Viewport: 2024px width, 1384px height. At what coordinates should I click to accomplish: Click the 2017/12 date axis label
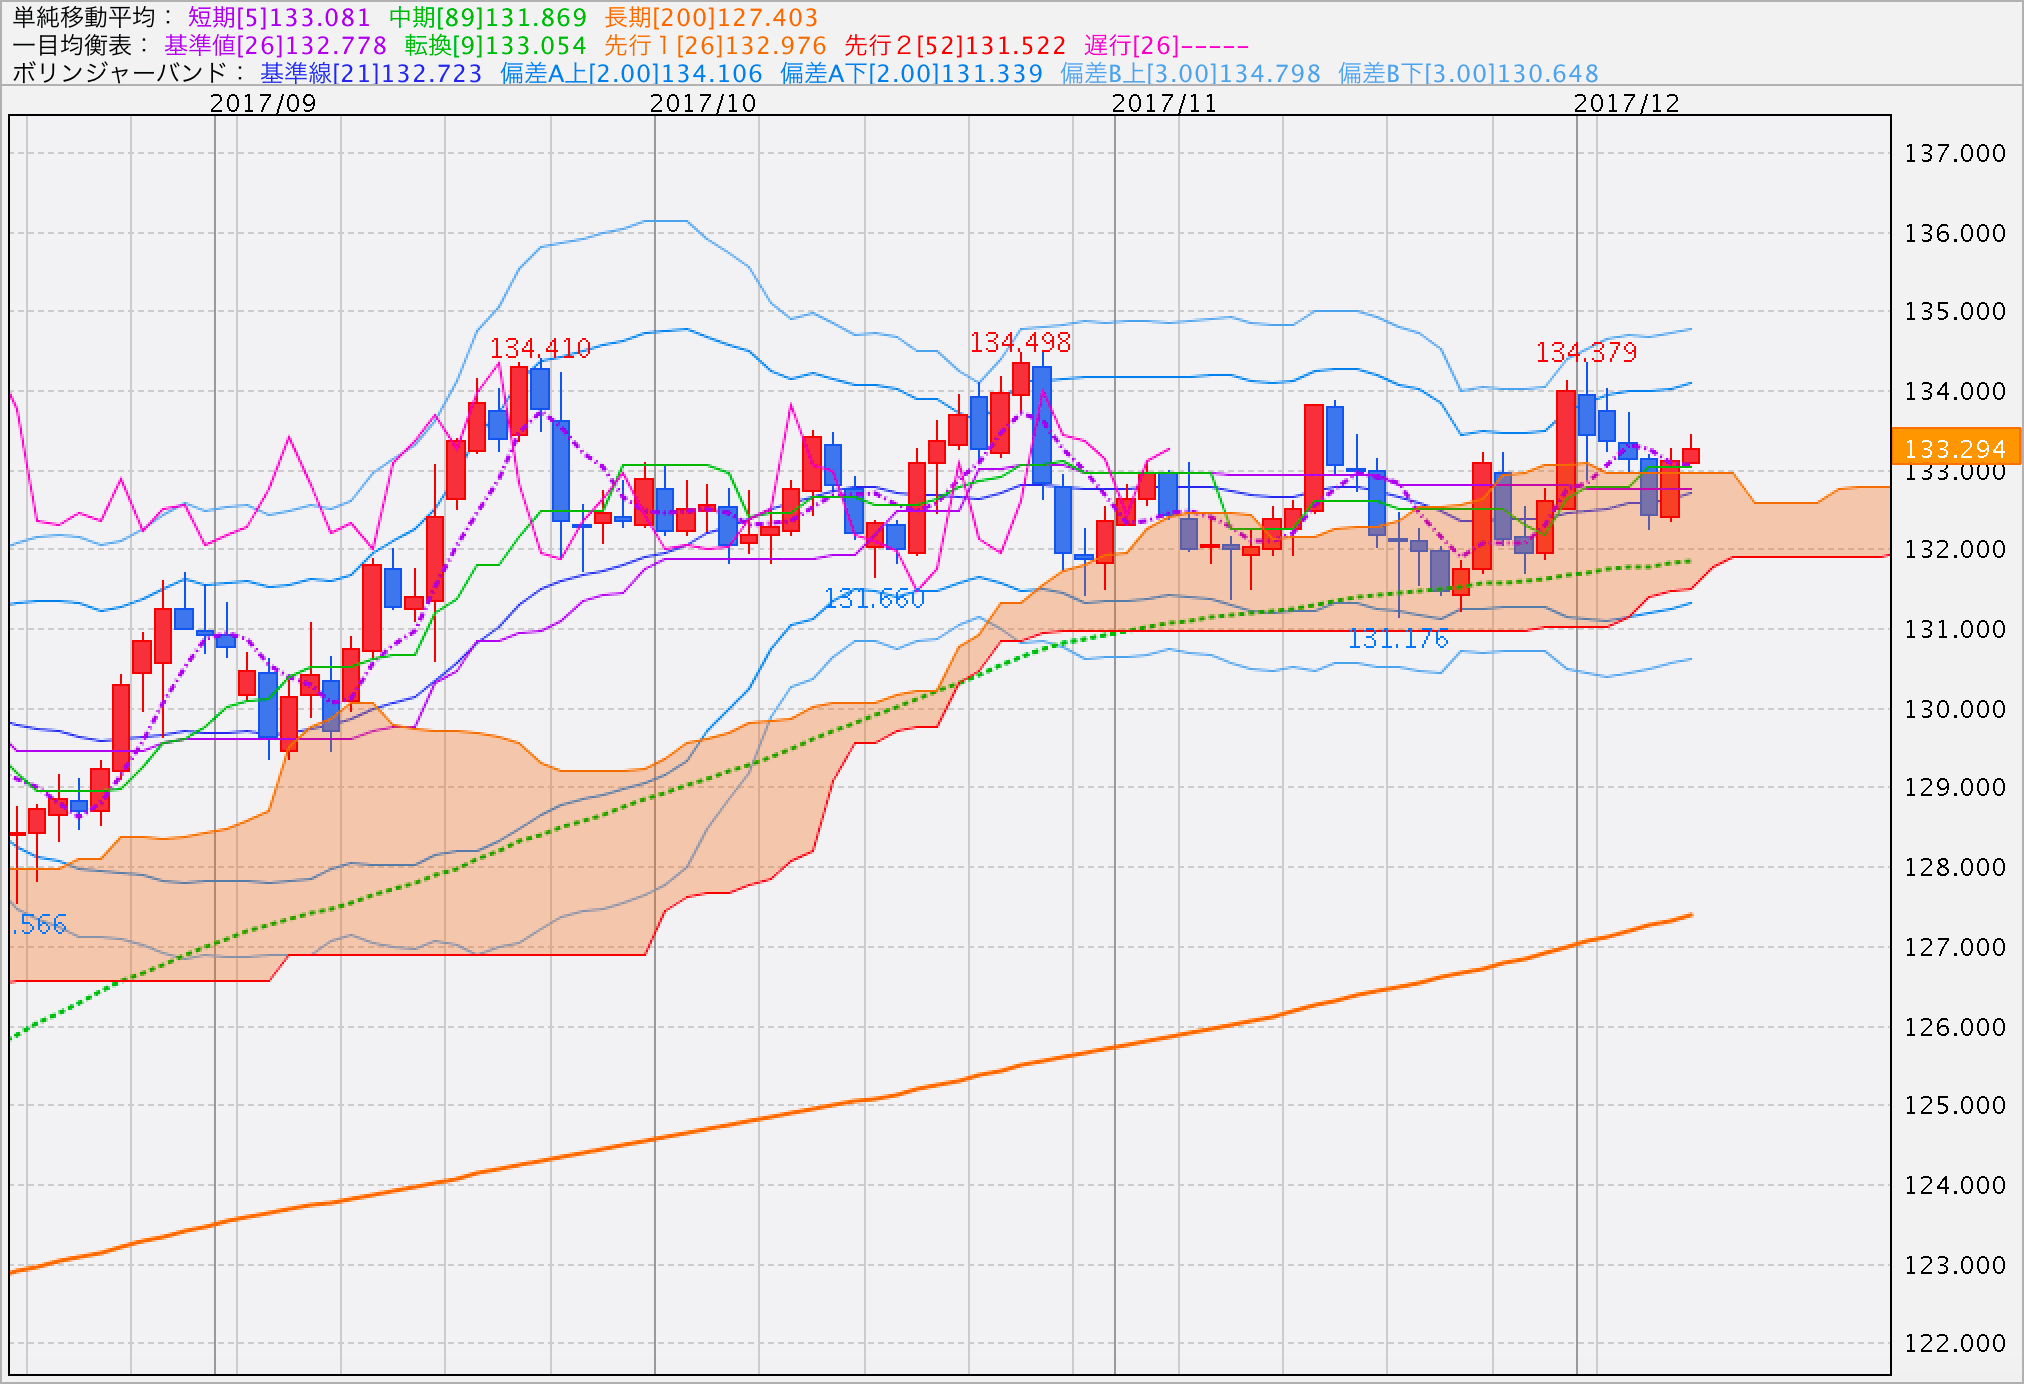point(1627,103)
